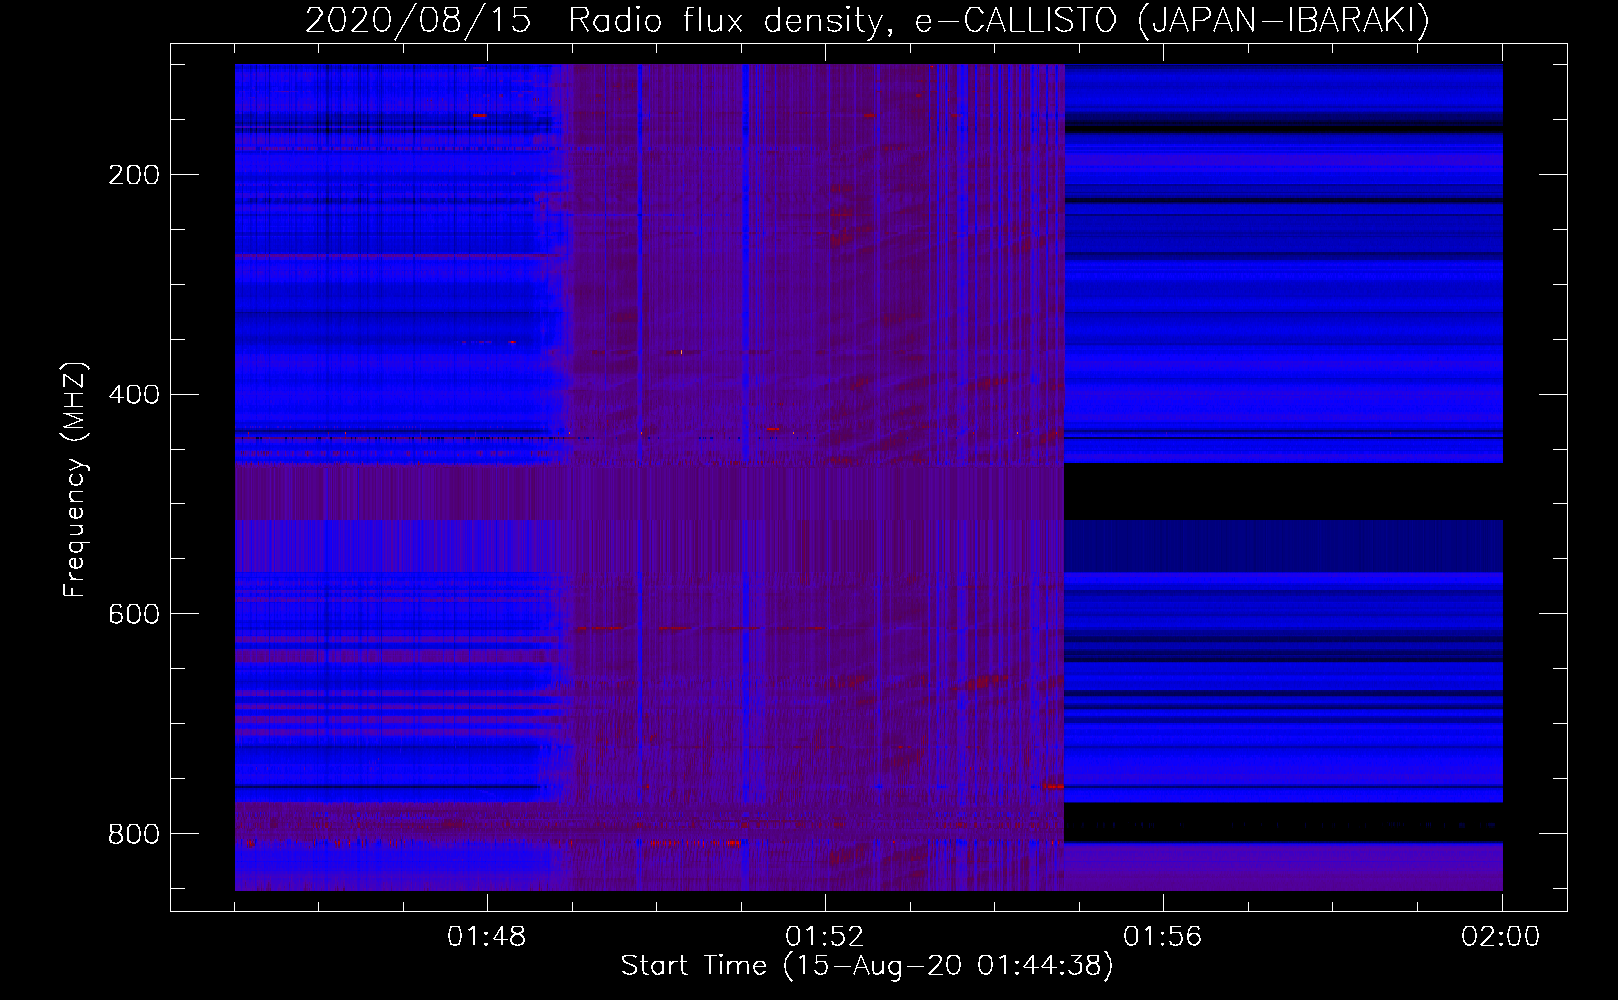Click the 'Frequency (MHZ)' axis label

click(75, 480)
